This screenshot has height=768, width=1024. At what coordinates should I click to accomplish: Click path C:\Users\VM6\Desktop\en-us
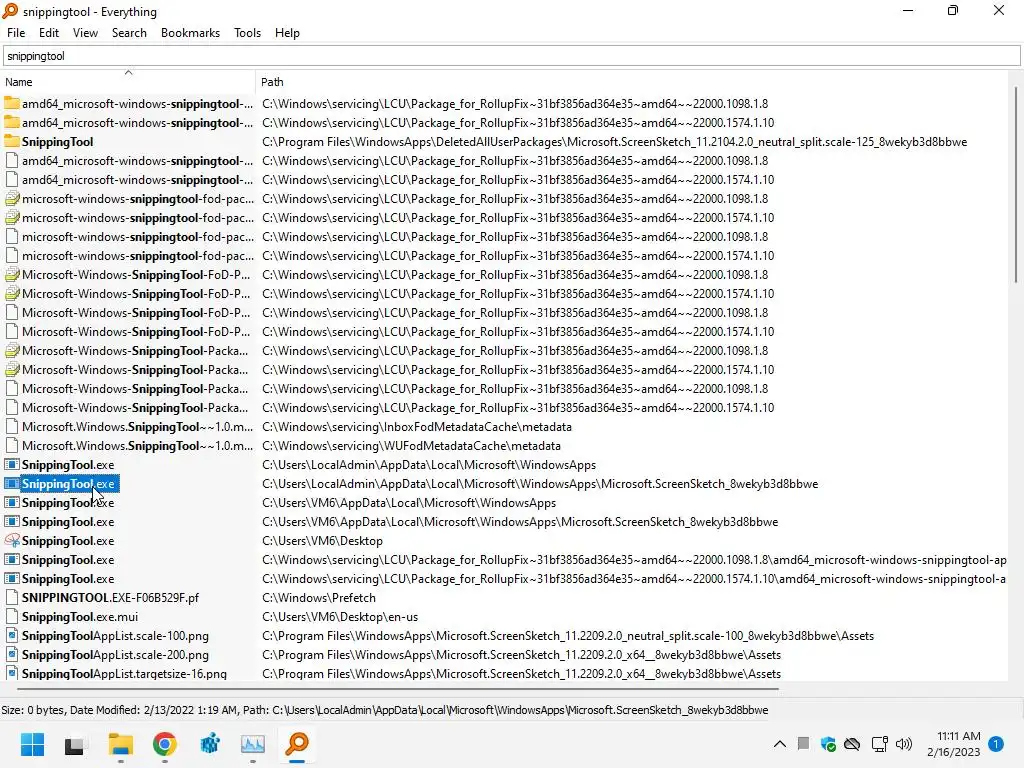[x=340, y=616]
